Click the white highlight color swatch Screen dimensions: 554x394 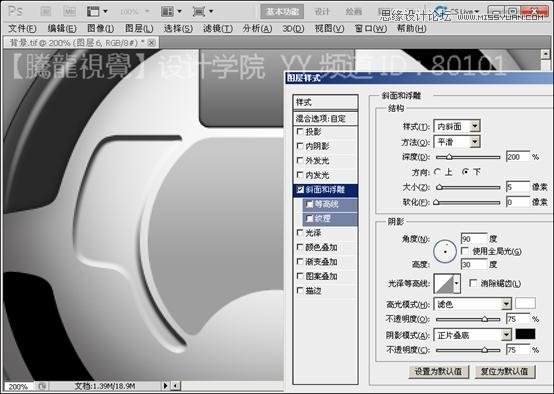[x=525, y=304]
